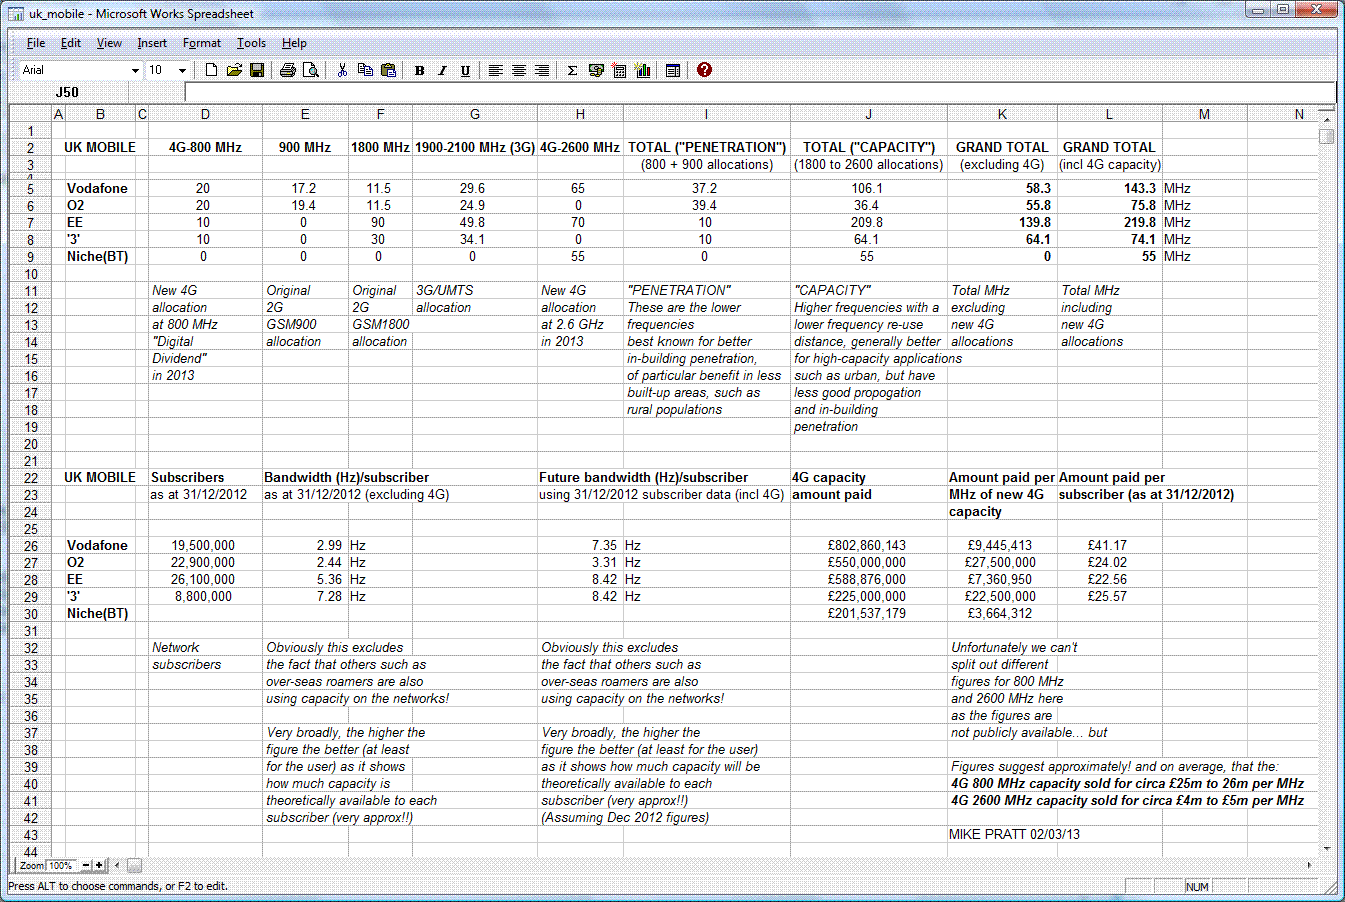Click horizontal scrollbar right arrow
This screenshot has height=902, width=1345.
coord(1309,865)
